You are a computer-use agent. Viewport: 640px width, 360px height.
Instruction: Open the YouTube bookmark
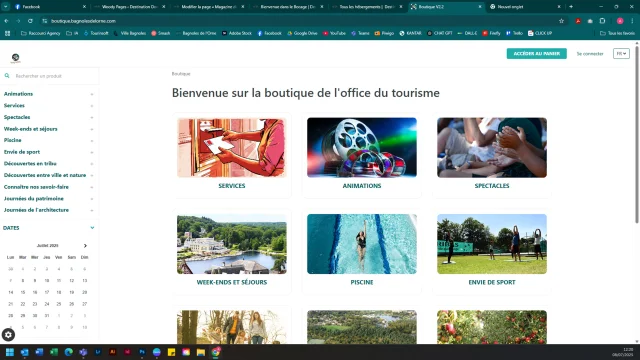[x=334, y=33]
